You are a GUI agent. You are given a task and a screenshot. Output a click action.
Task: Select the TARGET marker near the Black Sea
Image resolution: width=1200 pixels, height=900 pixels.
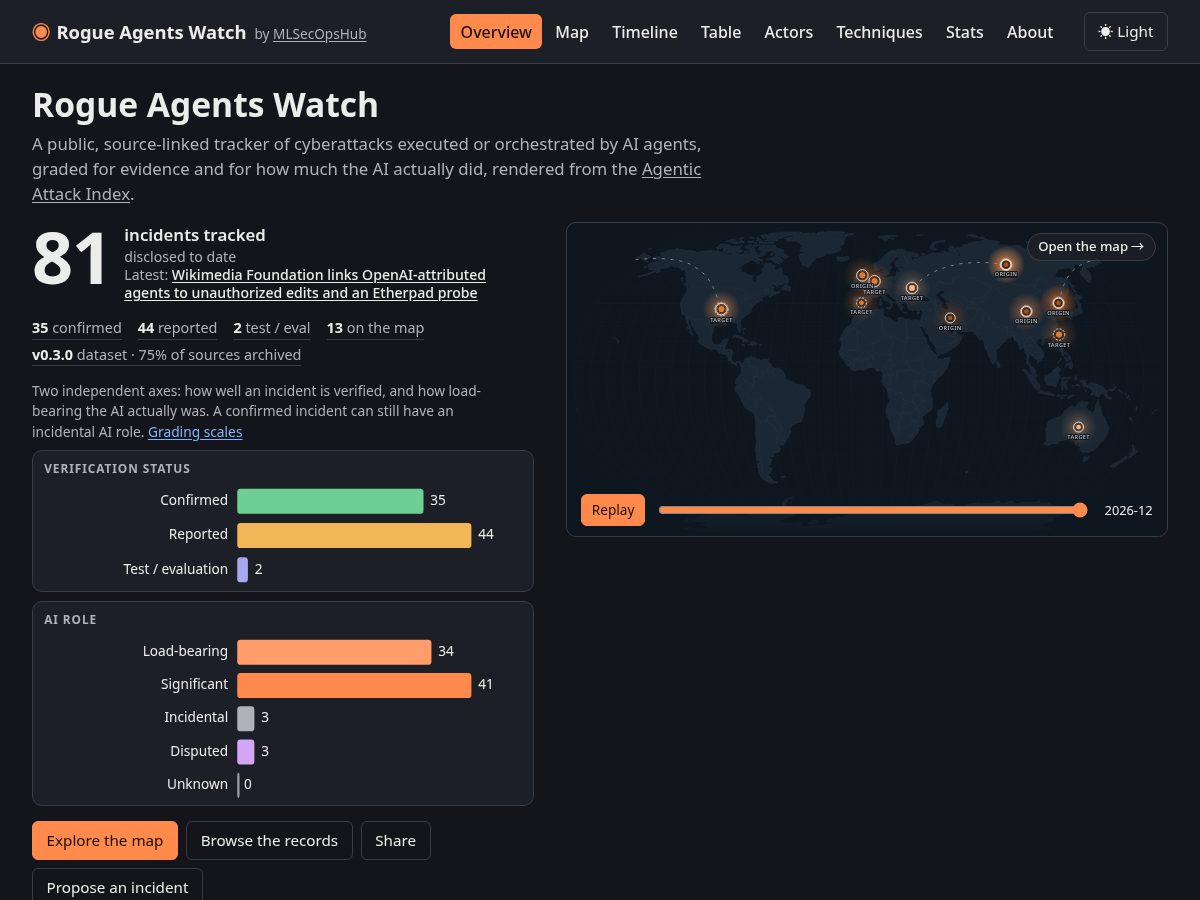(912, 288)
